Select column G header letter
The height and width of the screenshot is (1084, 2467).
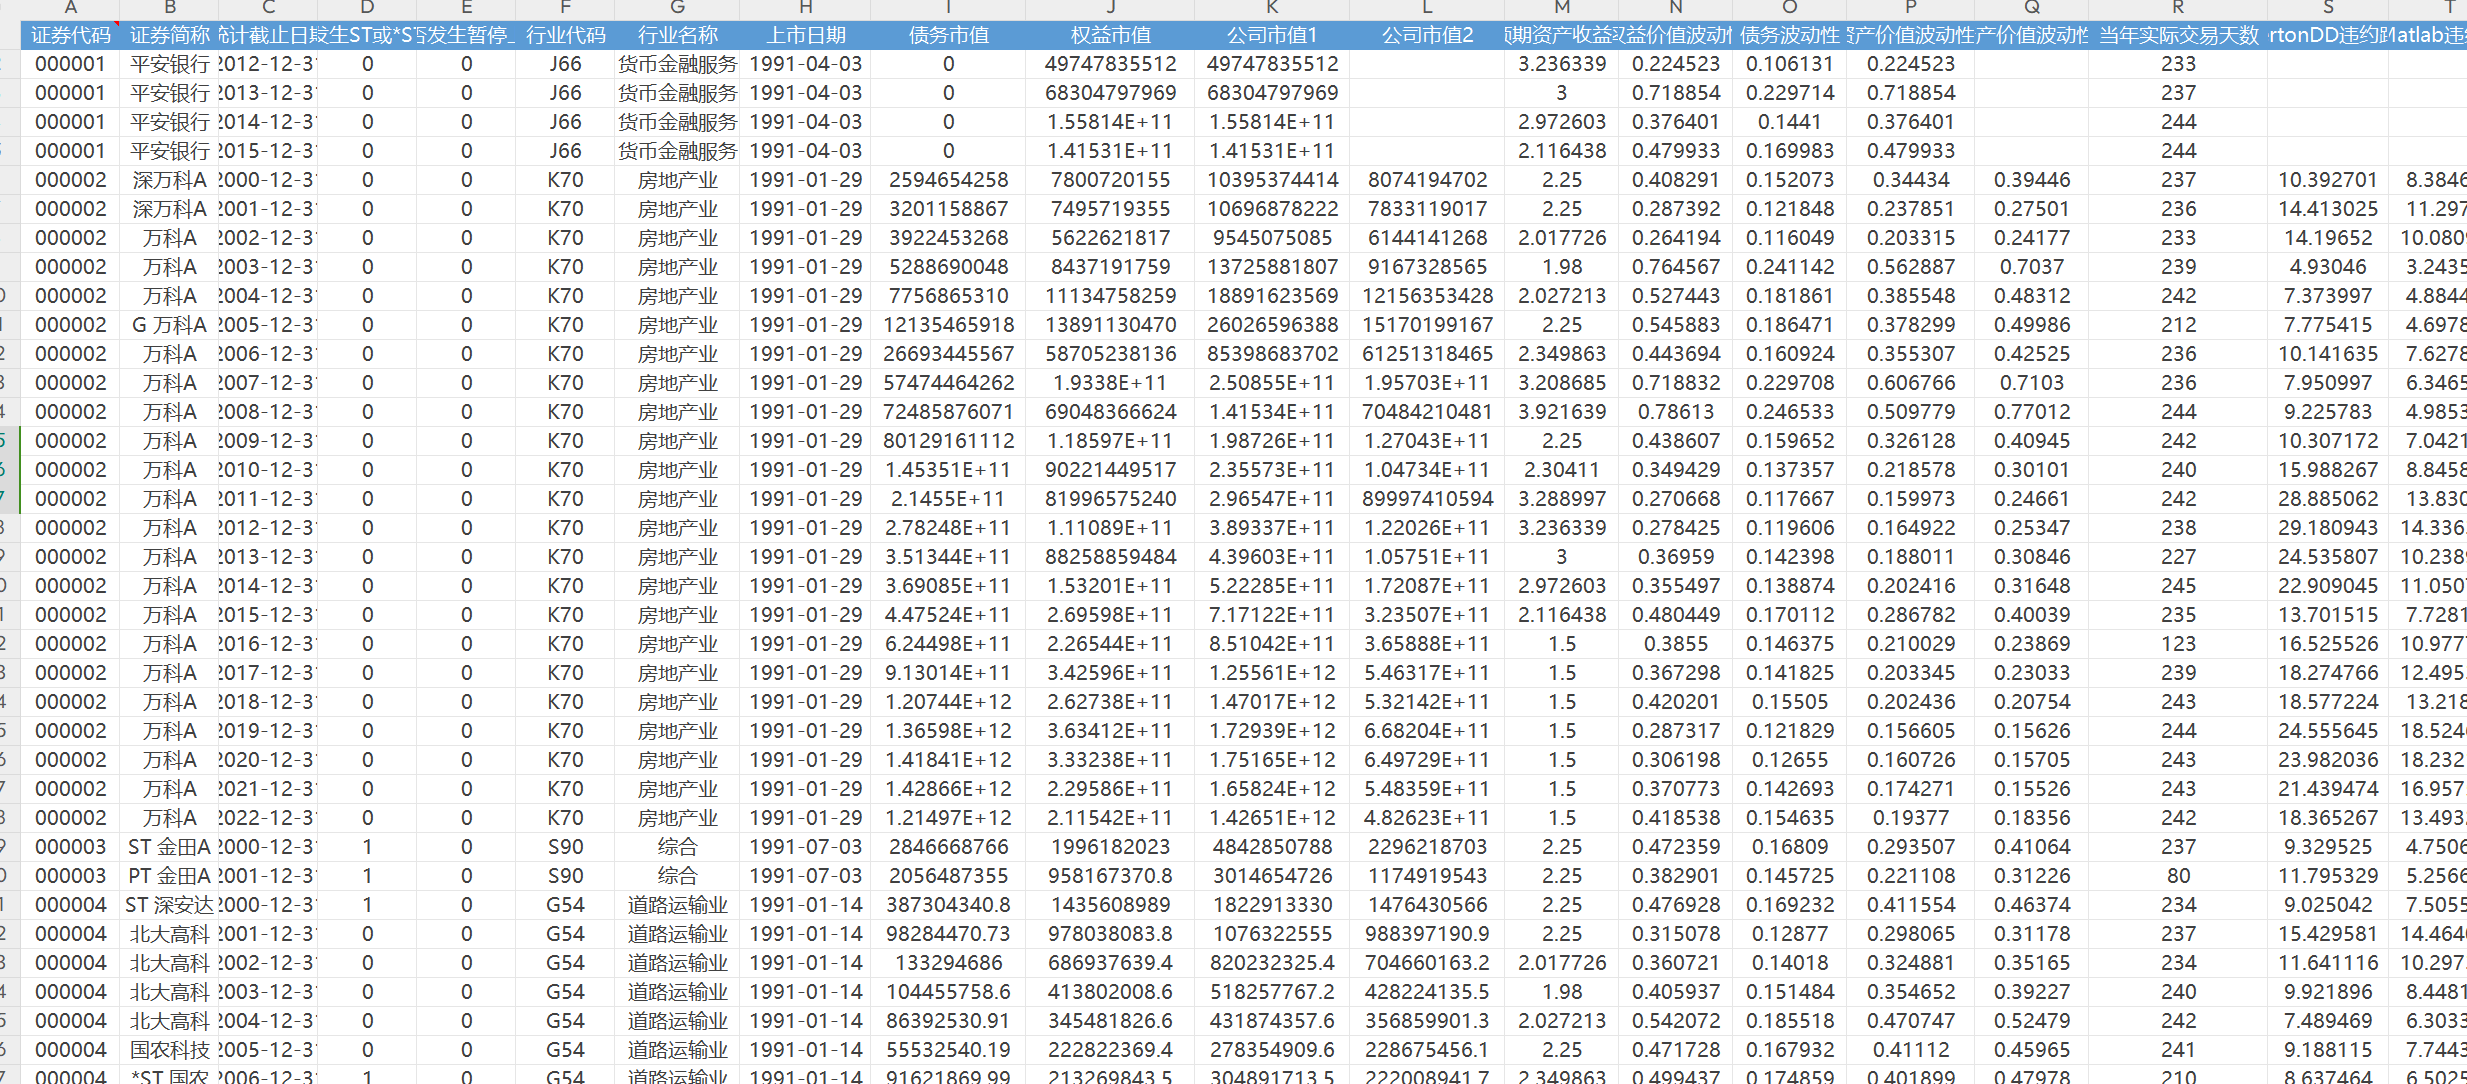click(677, 8)
